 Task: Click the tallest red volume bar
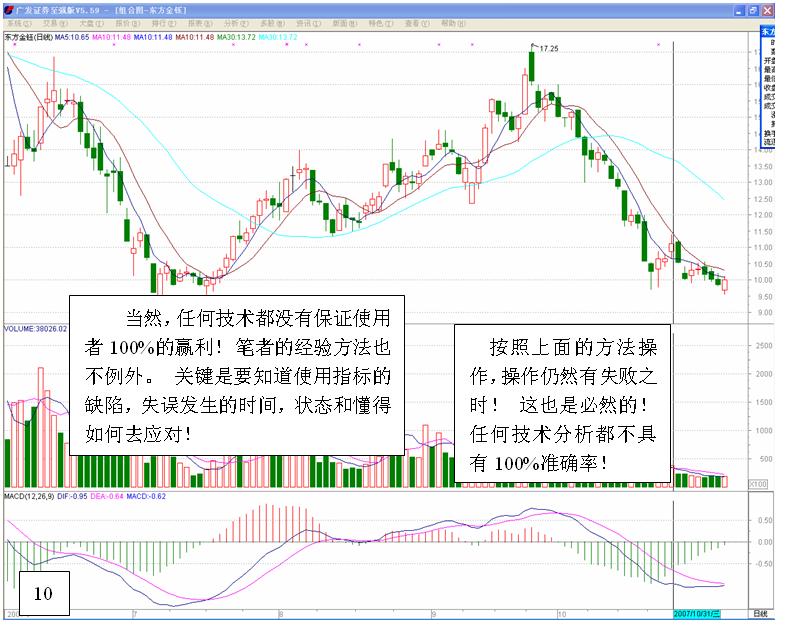[41, 428]
